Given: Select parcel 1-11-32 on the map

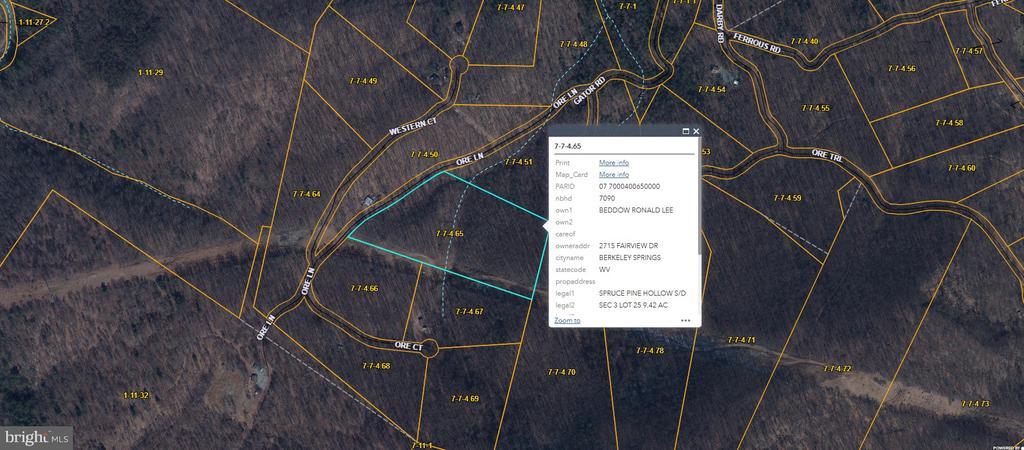Looking at the screenshot, I should [x=136, y=395].
